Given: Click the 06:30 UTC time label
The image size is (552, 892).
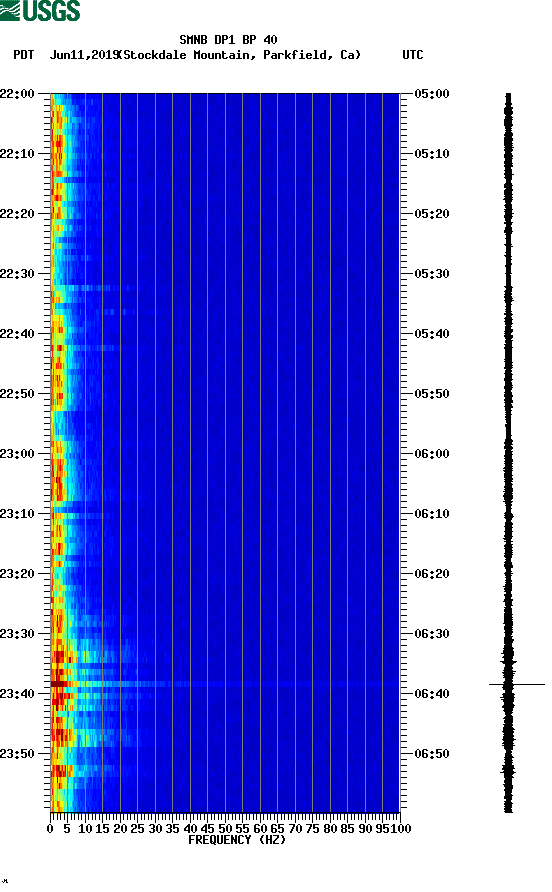Looking at the screenshot, I should coord(432,634).
